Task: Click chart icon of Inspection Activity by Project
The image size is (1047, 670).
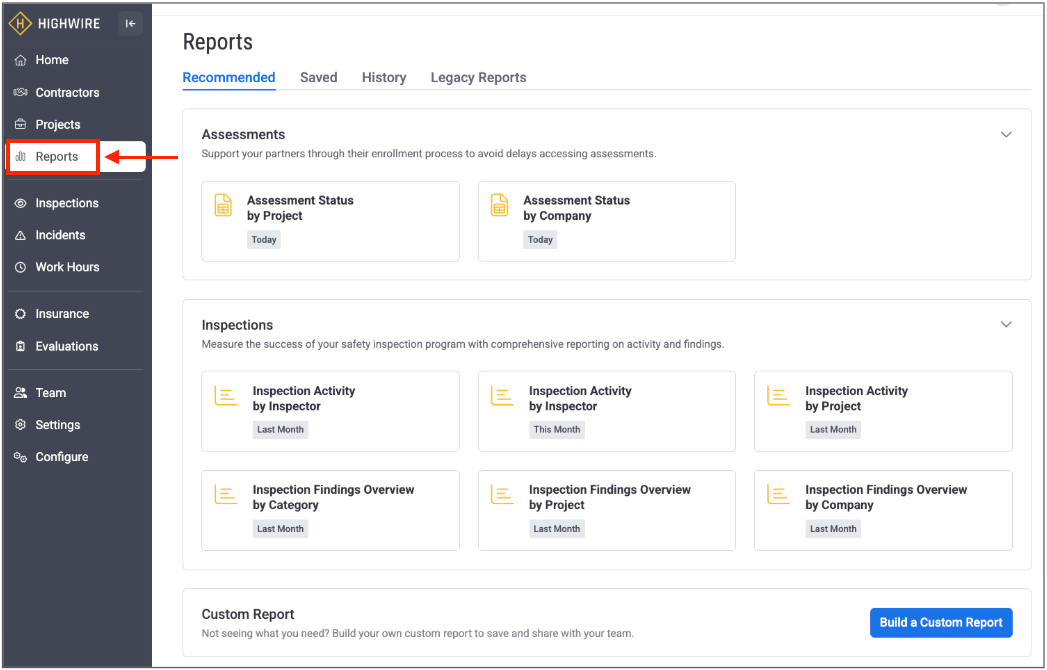Action: coord(778,395)
